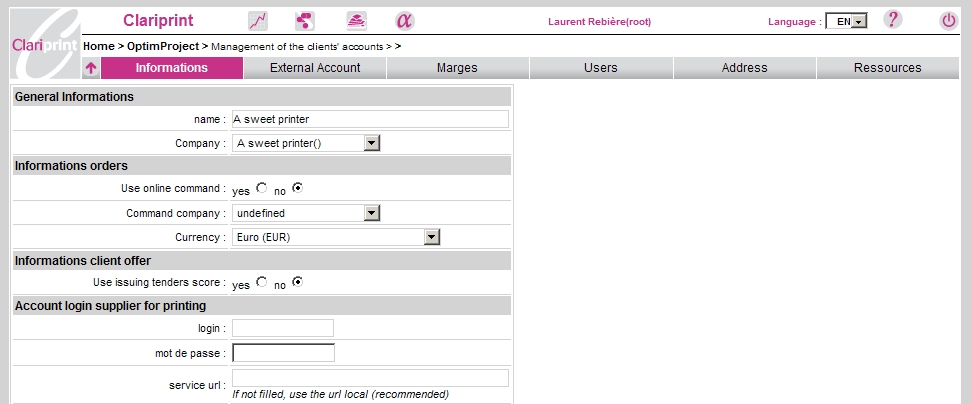
Task: Switch to the External Account tab
Action: (x=315, y=68)
